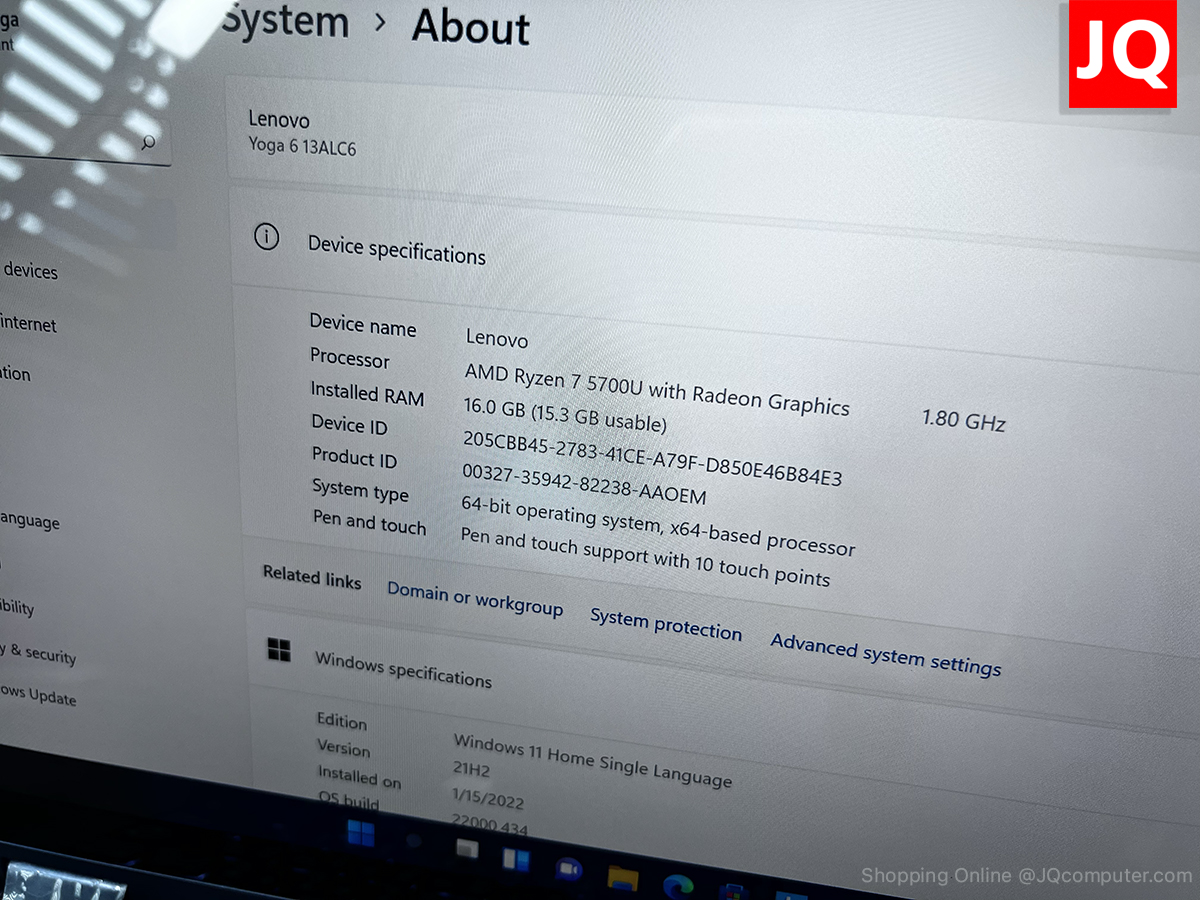Open File Explorer from the taskbar
The width and height of the screenshot is (1200, 900).
tap(622, 878)
